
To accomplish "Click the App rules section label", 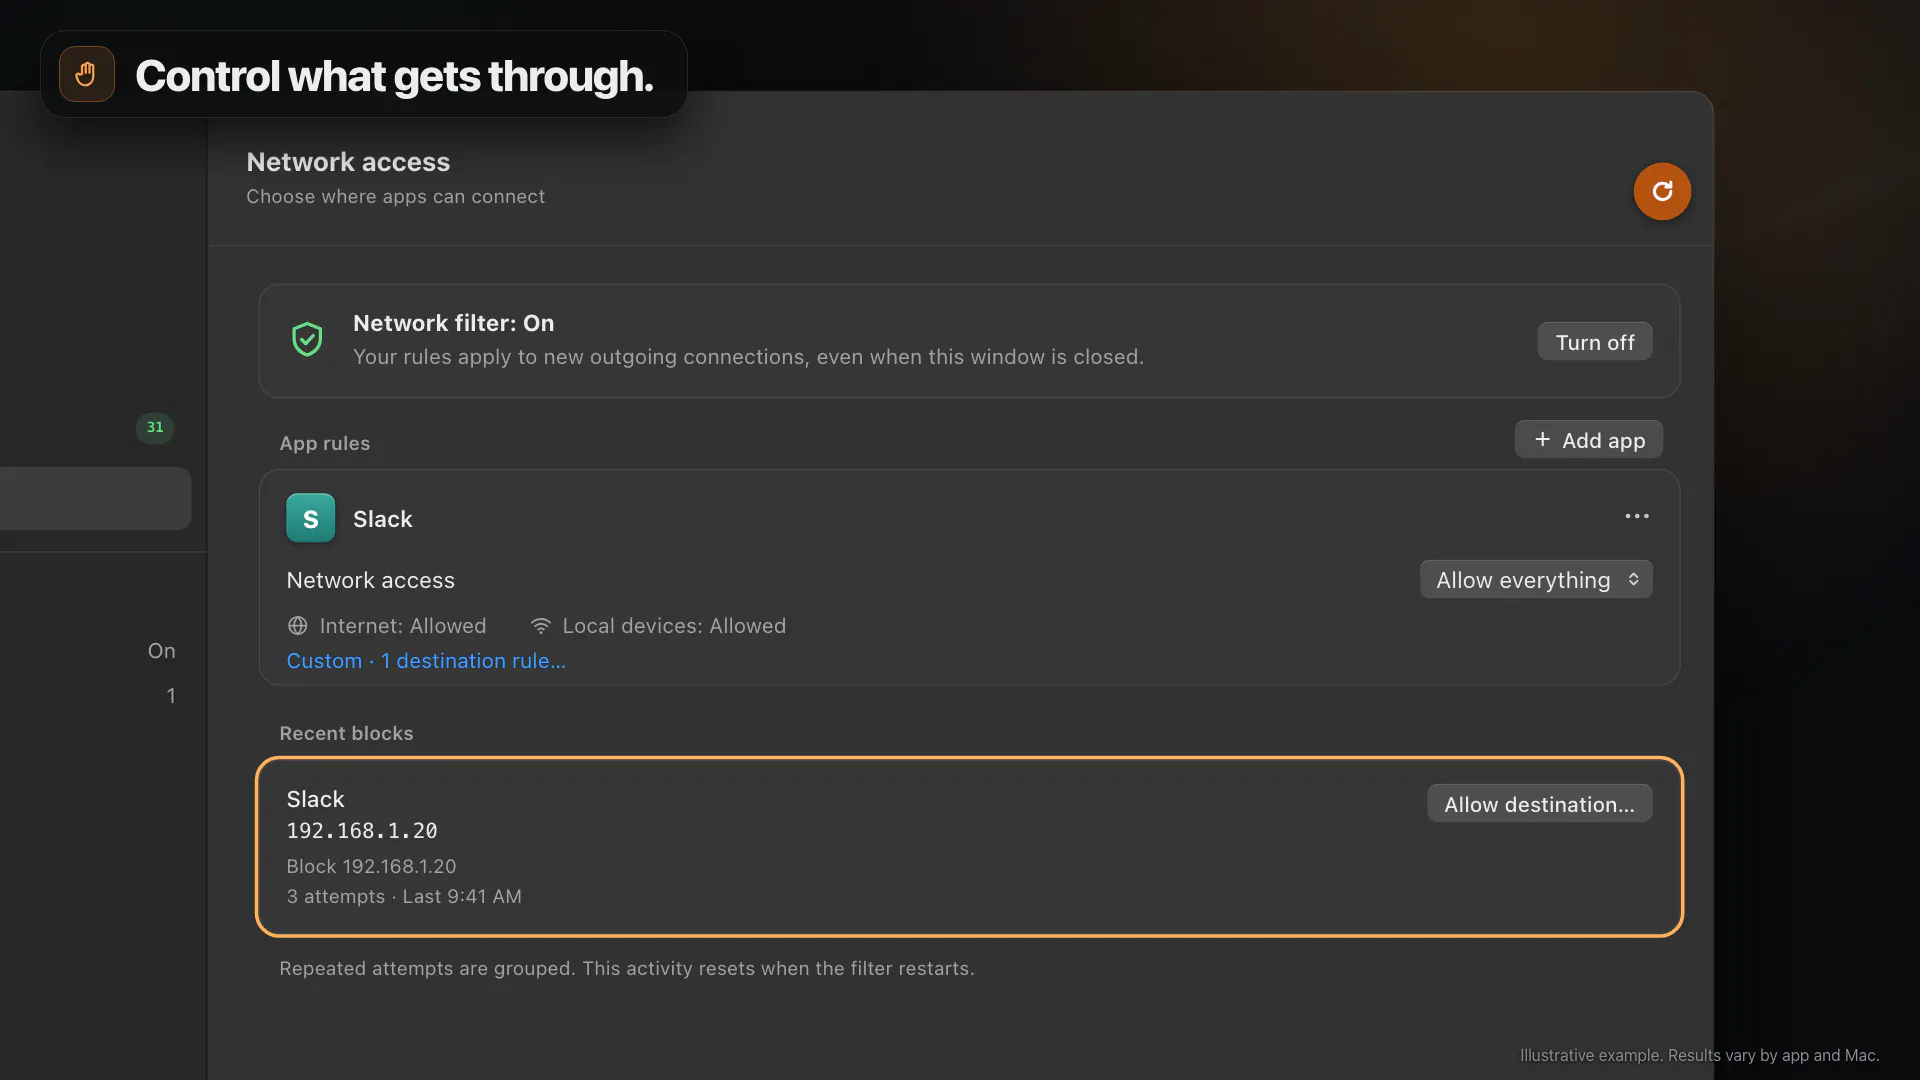I will [325, 443].
